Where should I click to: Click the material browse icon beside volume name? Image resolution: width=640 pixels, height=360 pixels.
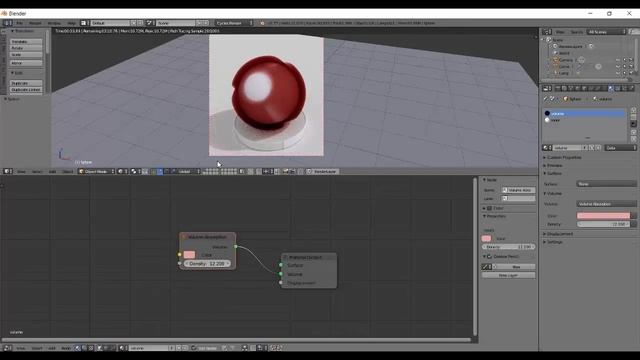tap(547, 148)
